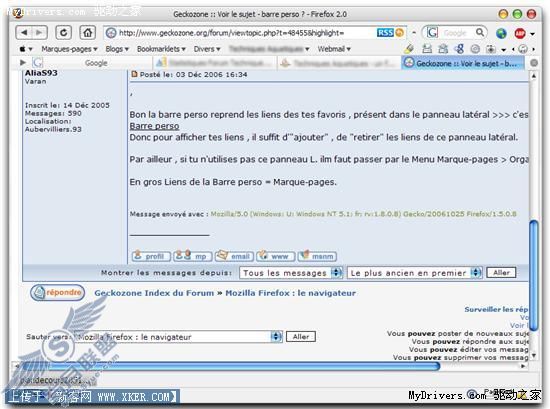Click the search magnifier in Google box
Image resolution: width=550 pixels, height=409 pixels.
point(479,33)
